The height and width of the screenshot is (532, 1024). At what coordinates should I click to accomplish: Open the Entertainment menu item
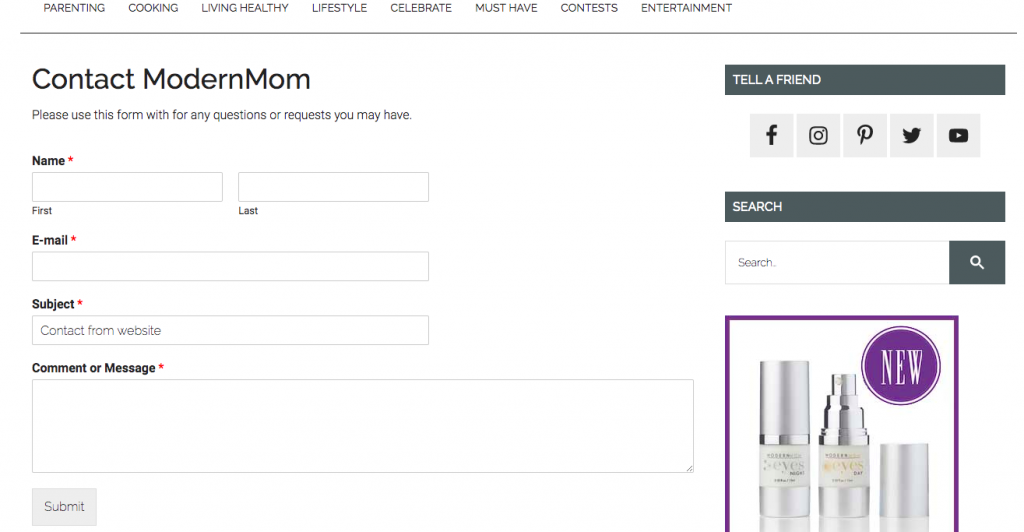pyautogui.click(x=686, y=8)
